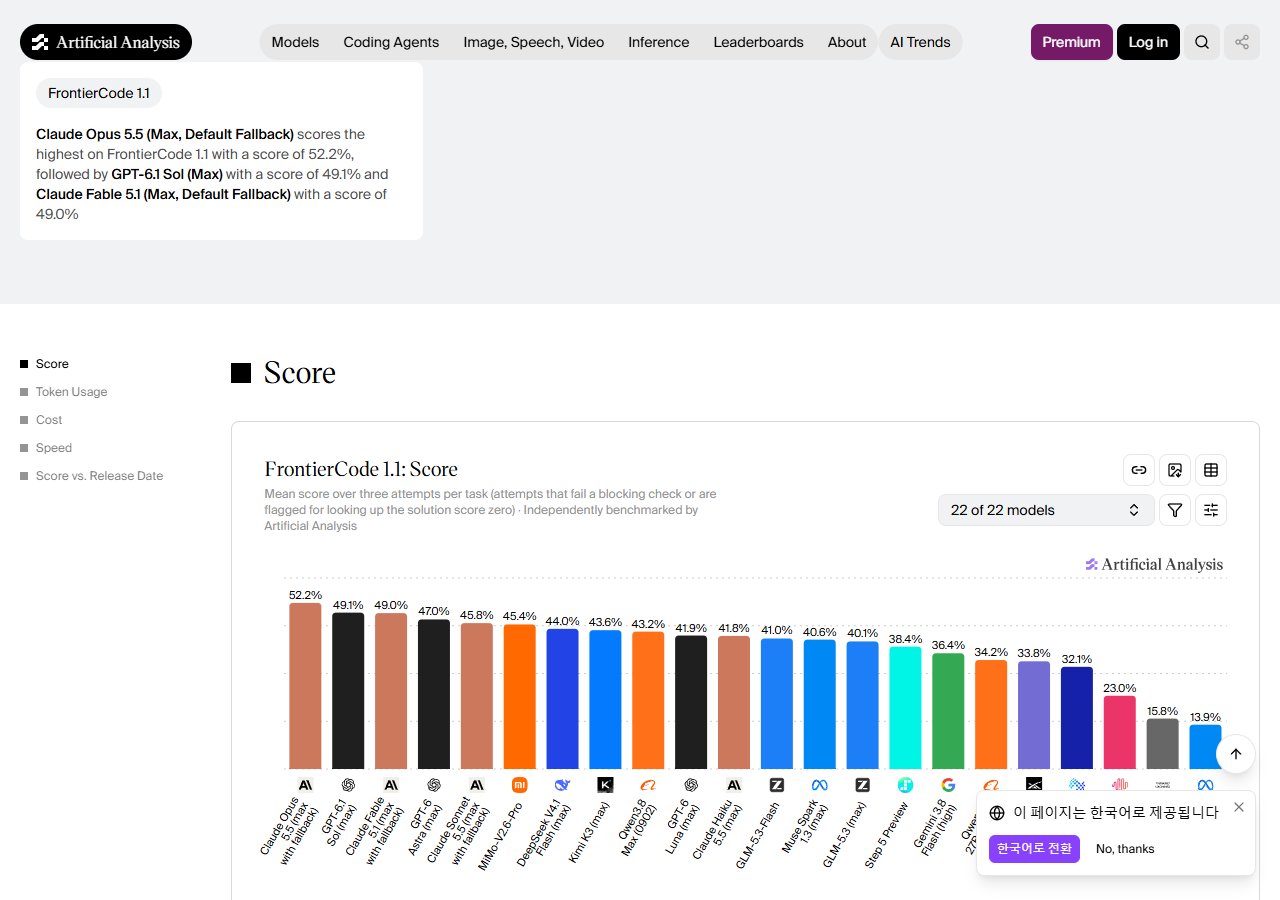The width and height of the screenshot is (1280, 900).
Task: Open the chart settings sliders icon
Action: click(1211, 510)
